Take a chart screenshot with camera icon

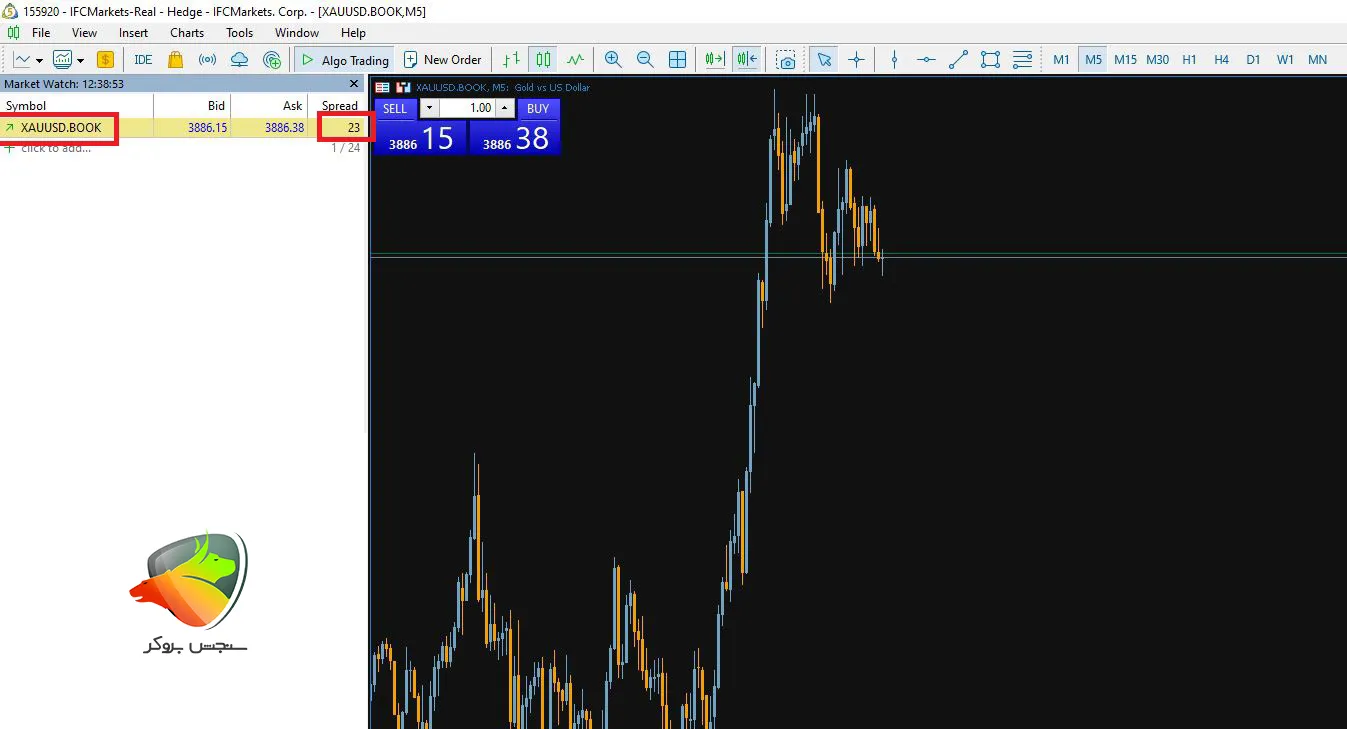(x=787, y=60)
